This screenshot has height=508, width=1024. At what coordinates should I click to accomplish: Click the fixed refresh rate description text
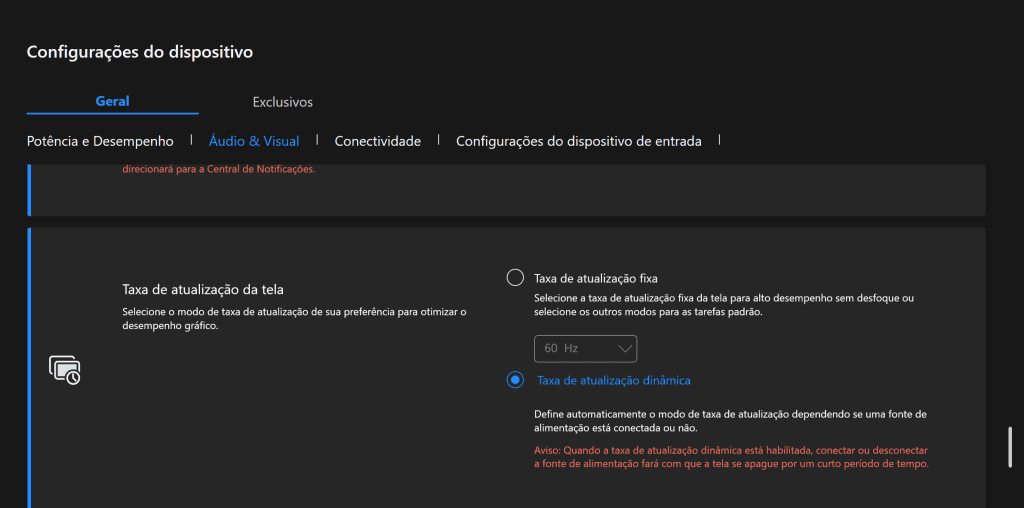(724, 305)
